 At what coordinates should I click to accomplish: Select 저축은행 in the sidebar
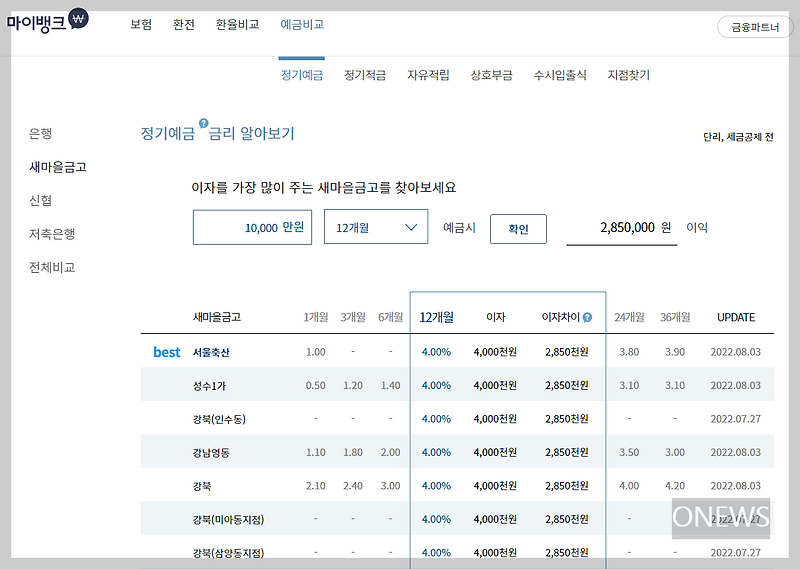pos(52,234)
